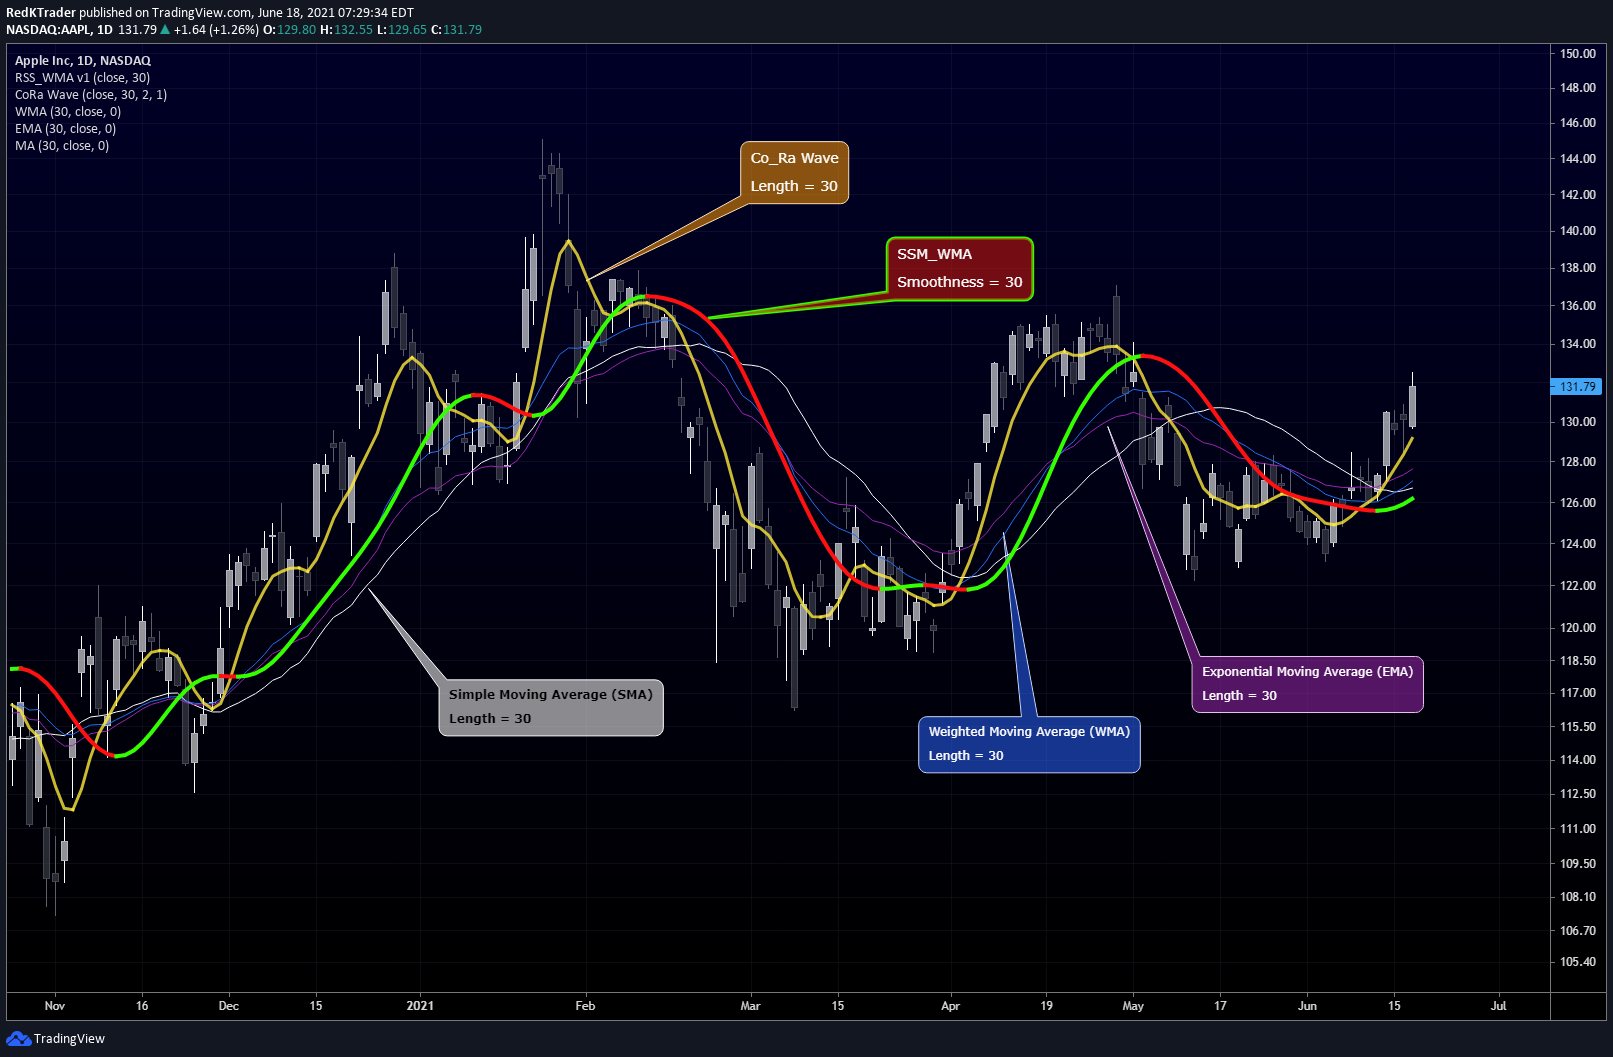1613x1057 pixels.
Task: Click the 128.00 price axis label
Action: click(1578, 462)
